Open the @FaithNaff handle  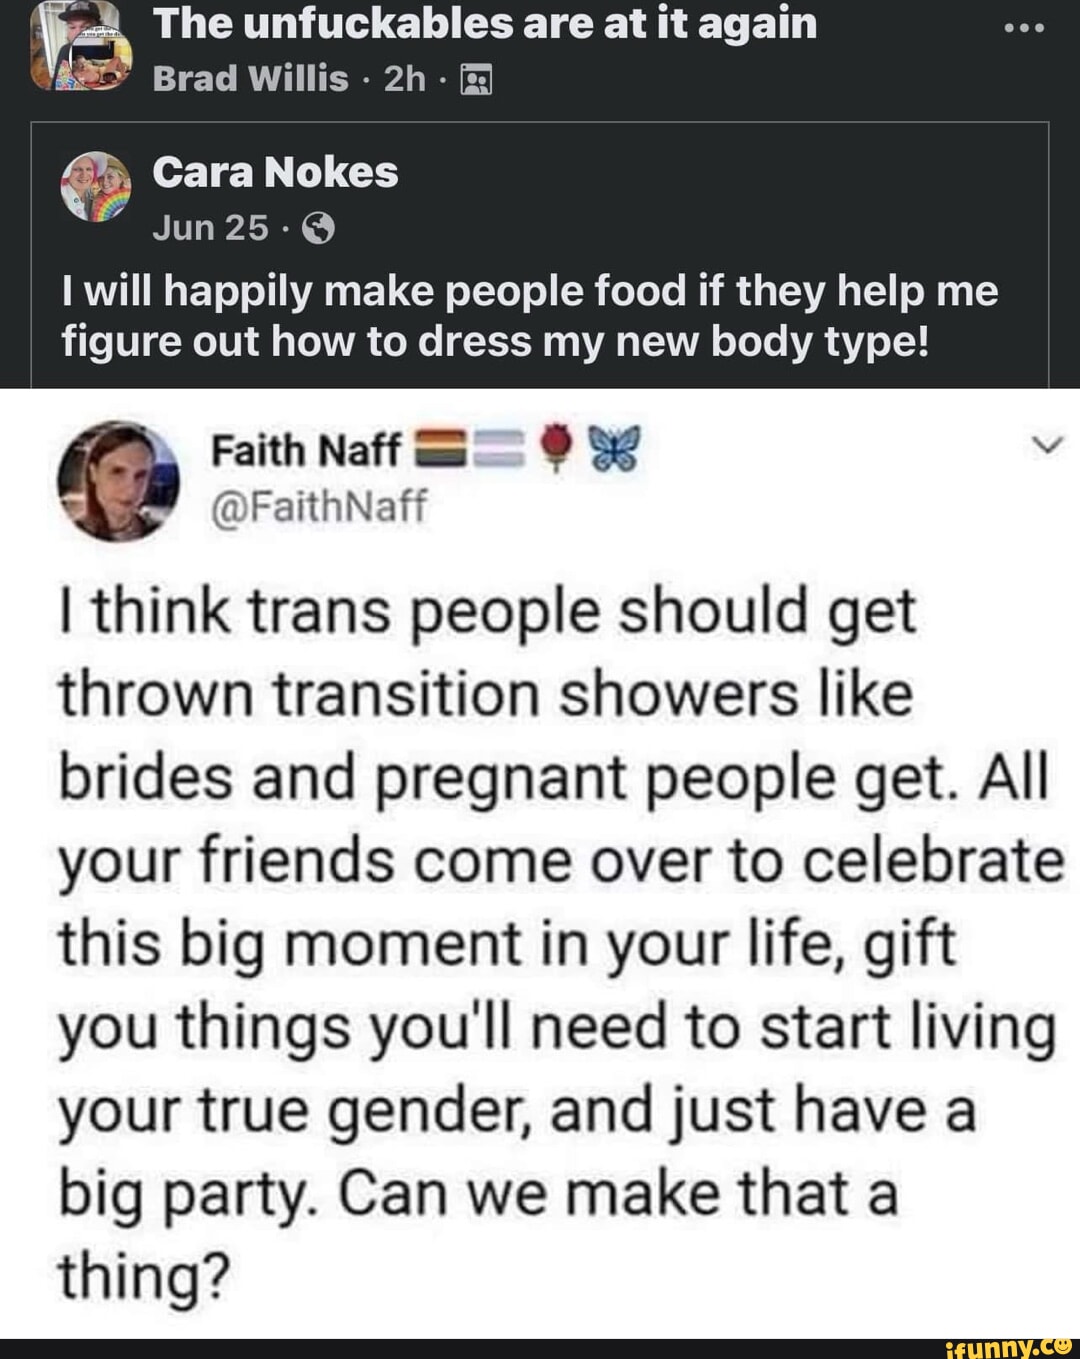(318, 506)
